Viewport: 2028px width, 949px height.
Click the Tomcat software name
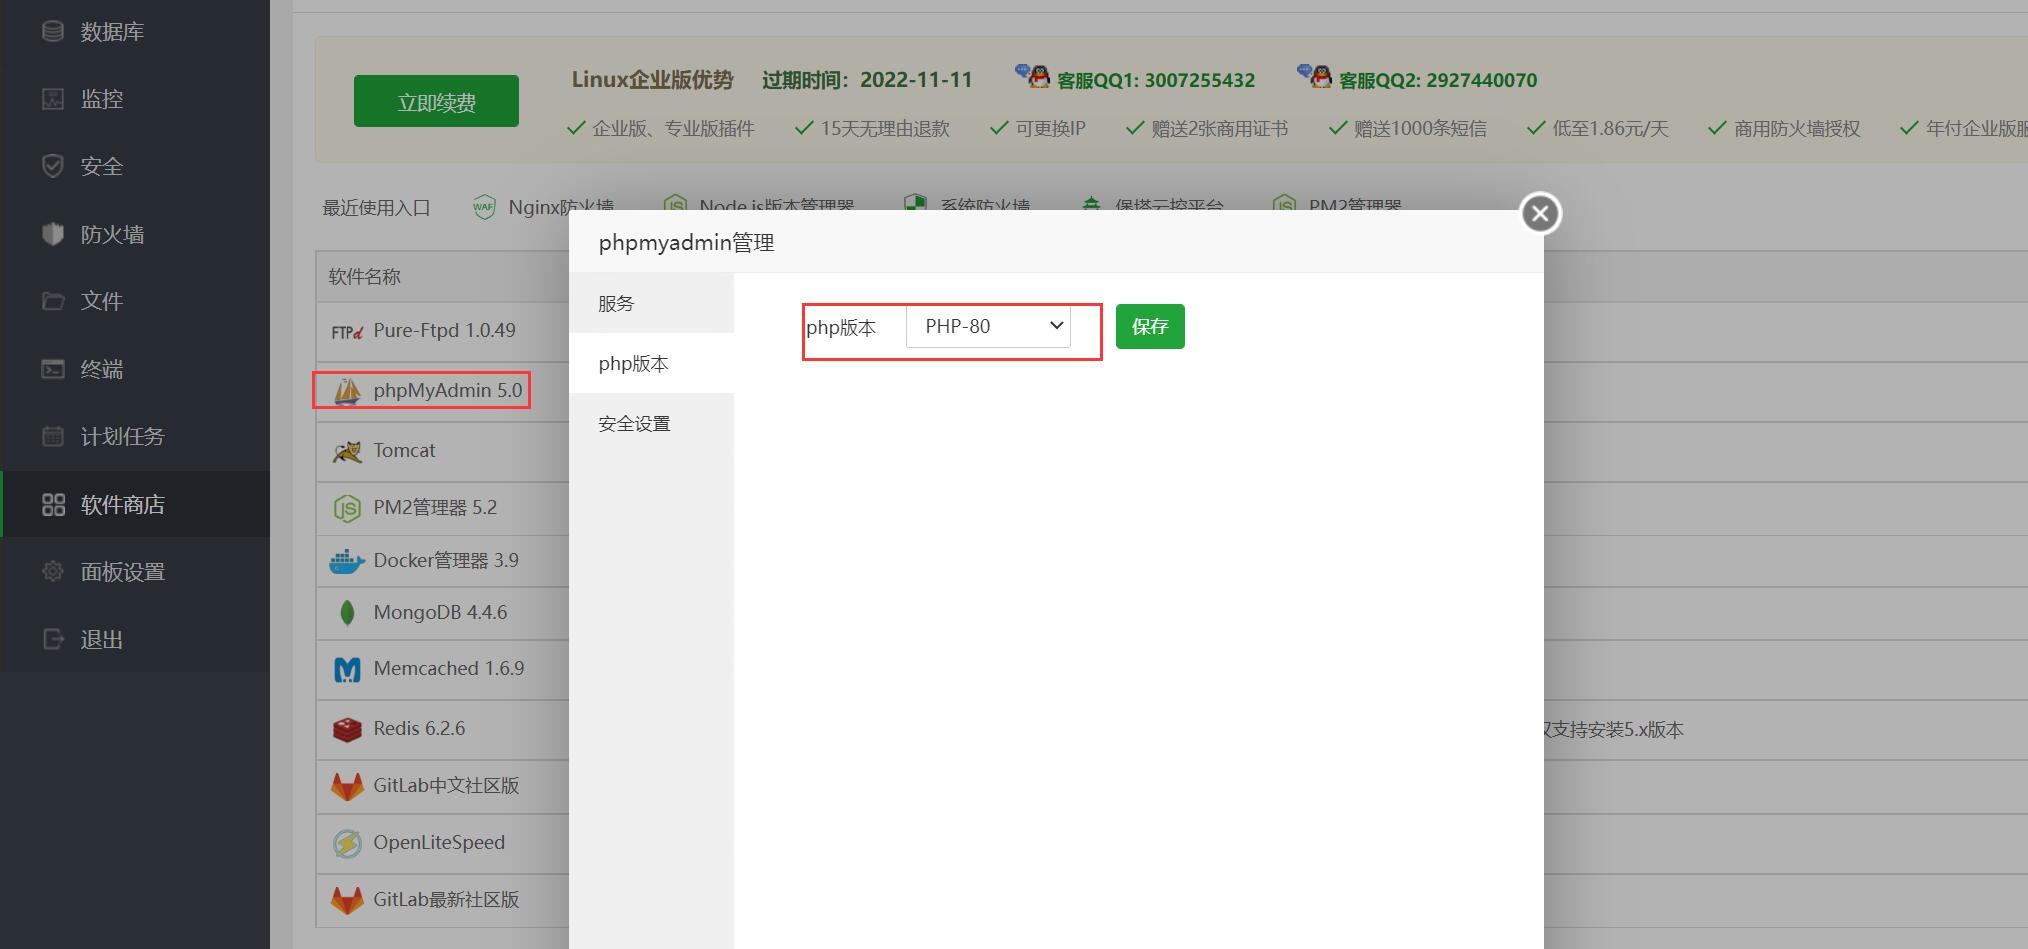pyautogui.click(x=404, y=451)
